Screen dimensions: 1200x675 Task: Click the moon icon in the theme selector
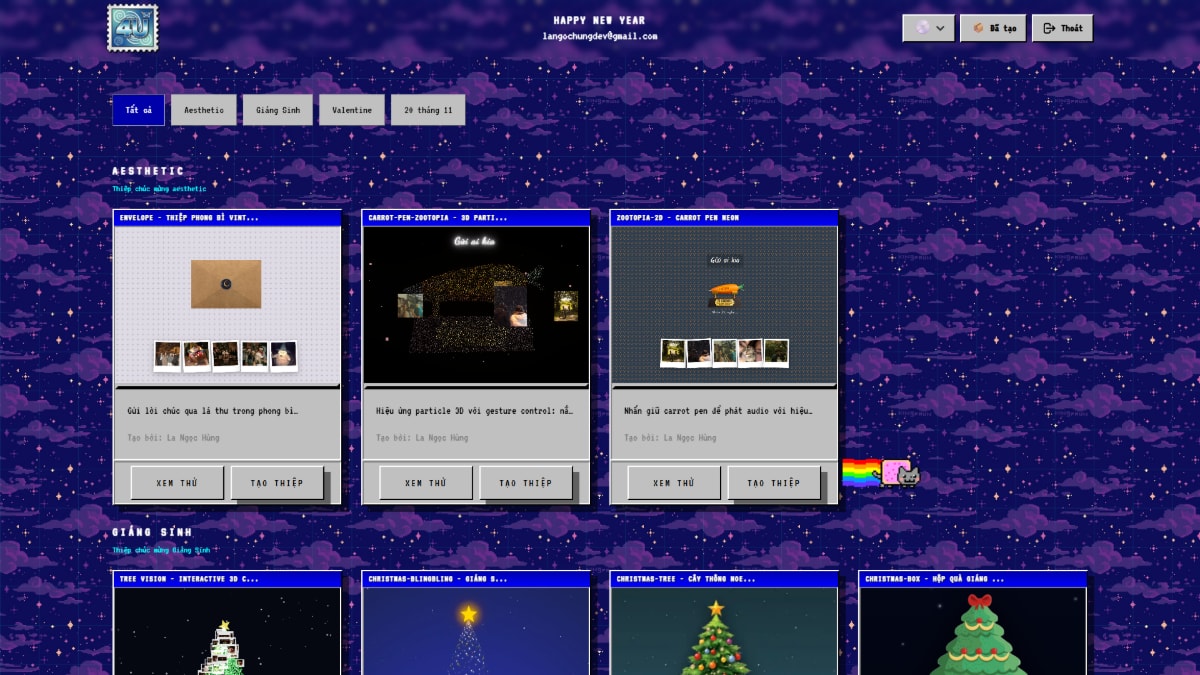point(920,28)
